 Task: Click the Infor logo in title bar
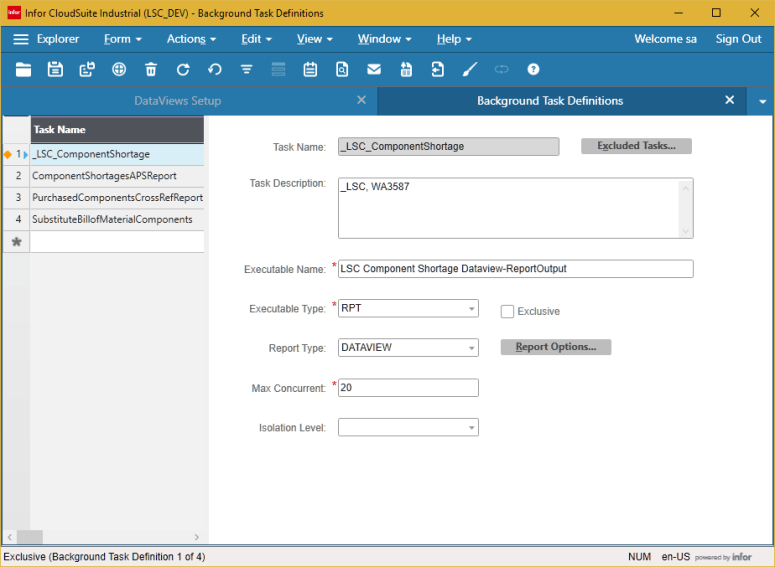tap(14, 13)
